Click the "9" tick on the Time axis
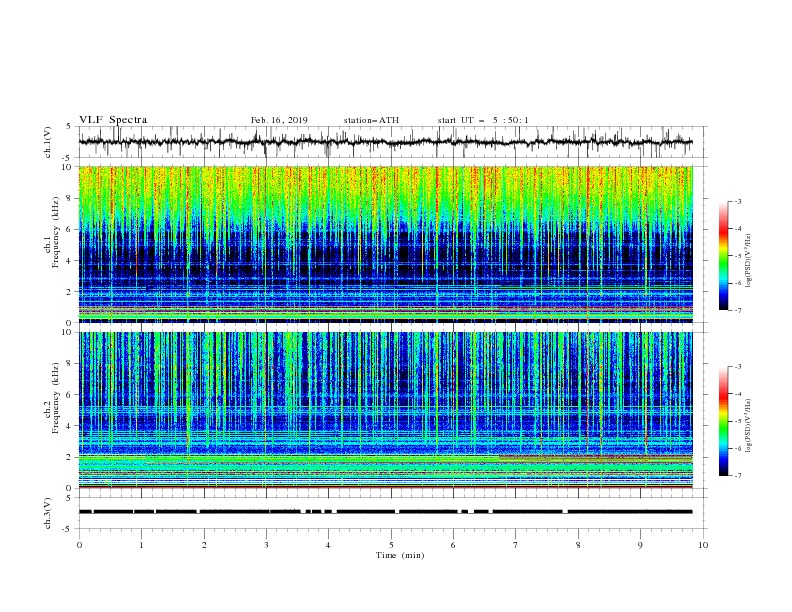792x612 pixels. (x=640, y=545)
